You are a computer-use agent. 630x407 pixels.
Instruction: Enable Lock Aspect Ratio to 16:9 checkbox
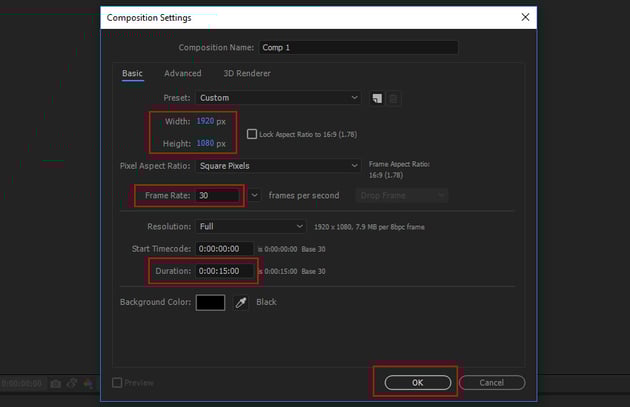(251, 134)
